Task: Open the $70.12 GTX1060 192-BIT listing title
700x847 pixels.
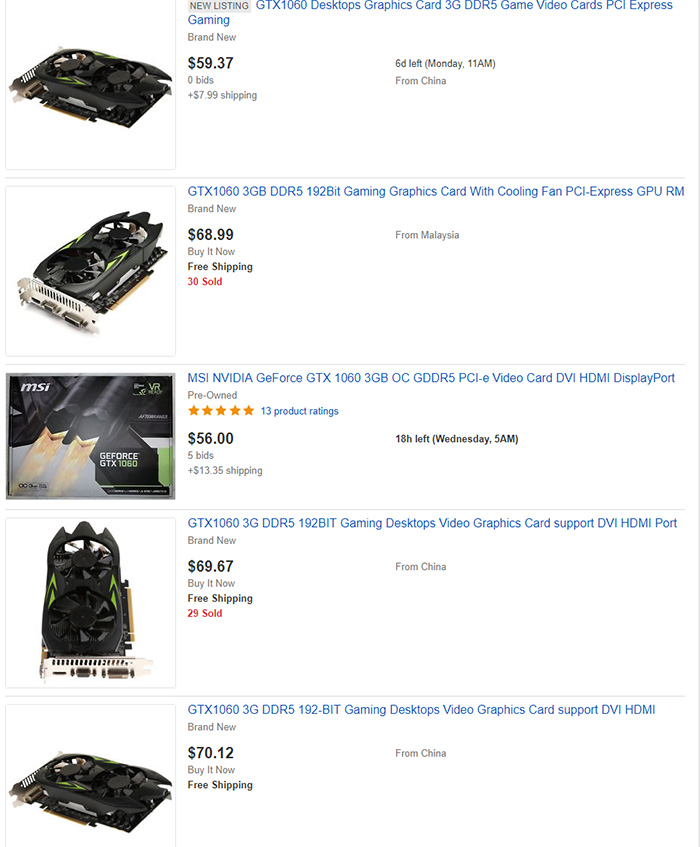Action: tap(420, 709)
